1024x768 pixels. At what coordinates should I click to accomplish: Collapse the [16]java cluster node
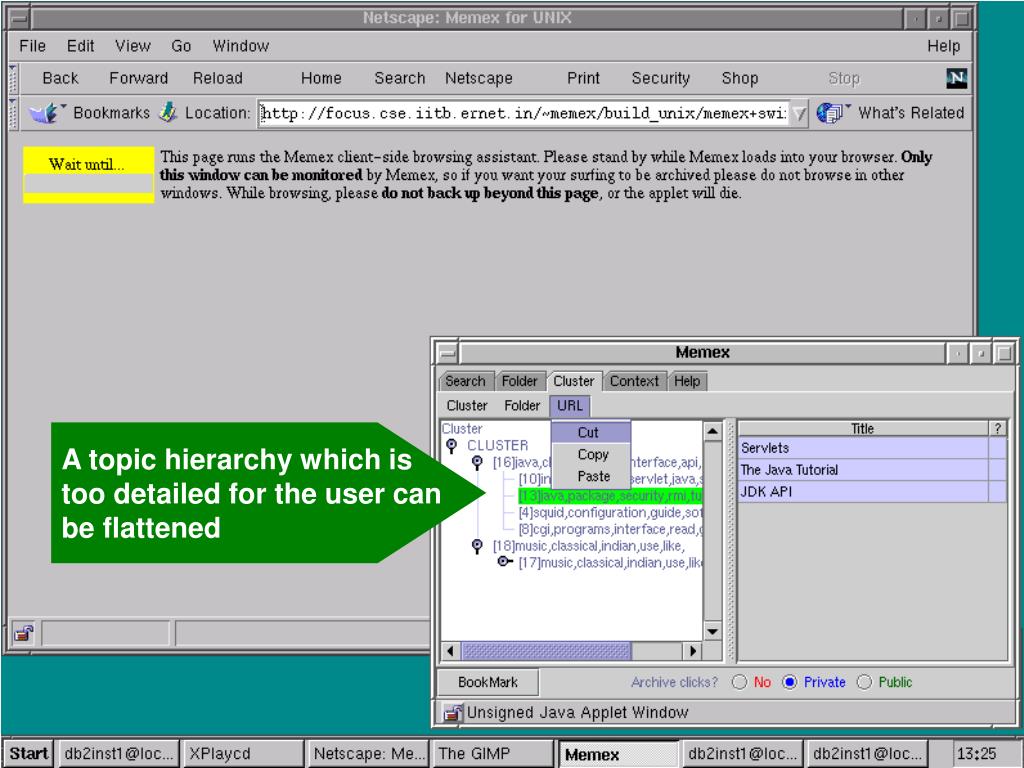(477, 462)
